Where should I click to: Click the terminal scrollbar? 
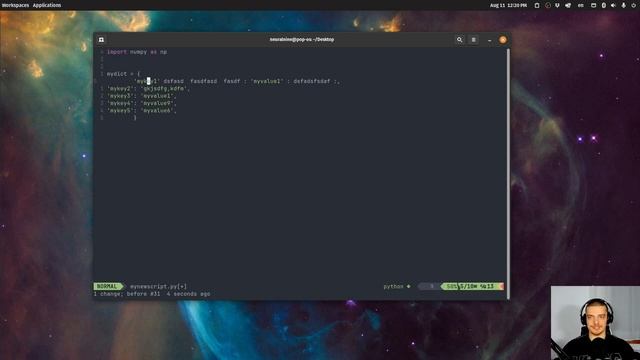[508, 173]
